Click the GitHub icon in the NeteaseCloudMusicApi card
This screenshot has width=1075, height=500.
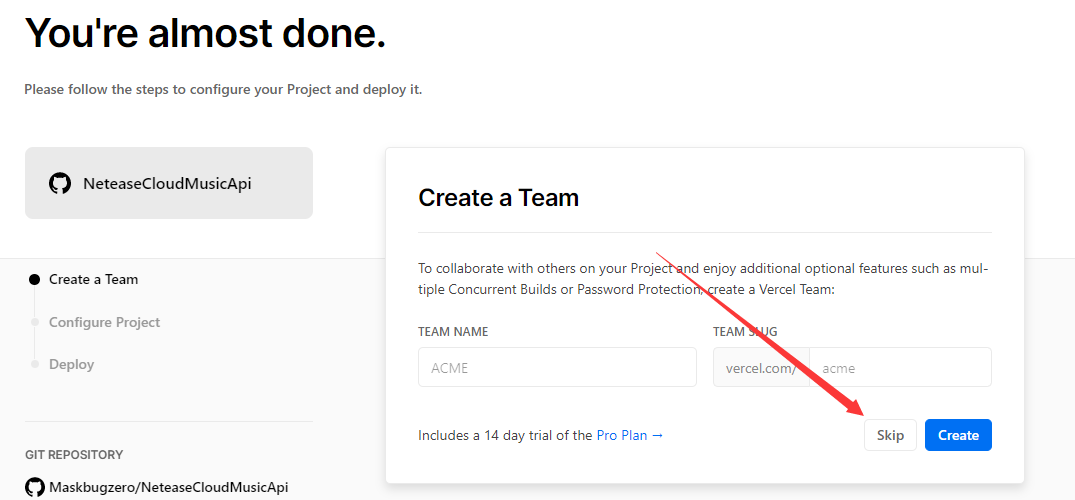click(x=60, y=184)
